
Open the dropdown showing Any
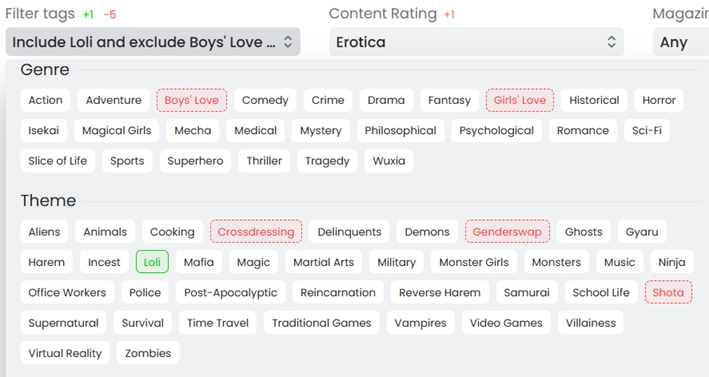[x=681, y=42]
